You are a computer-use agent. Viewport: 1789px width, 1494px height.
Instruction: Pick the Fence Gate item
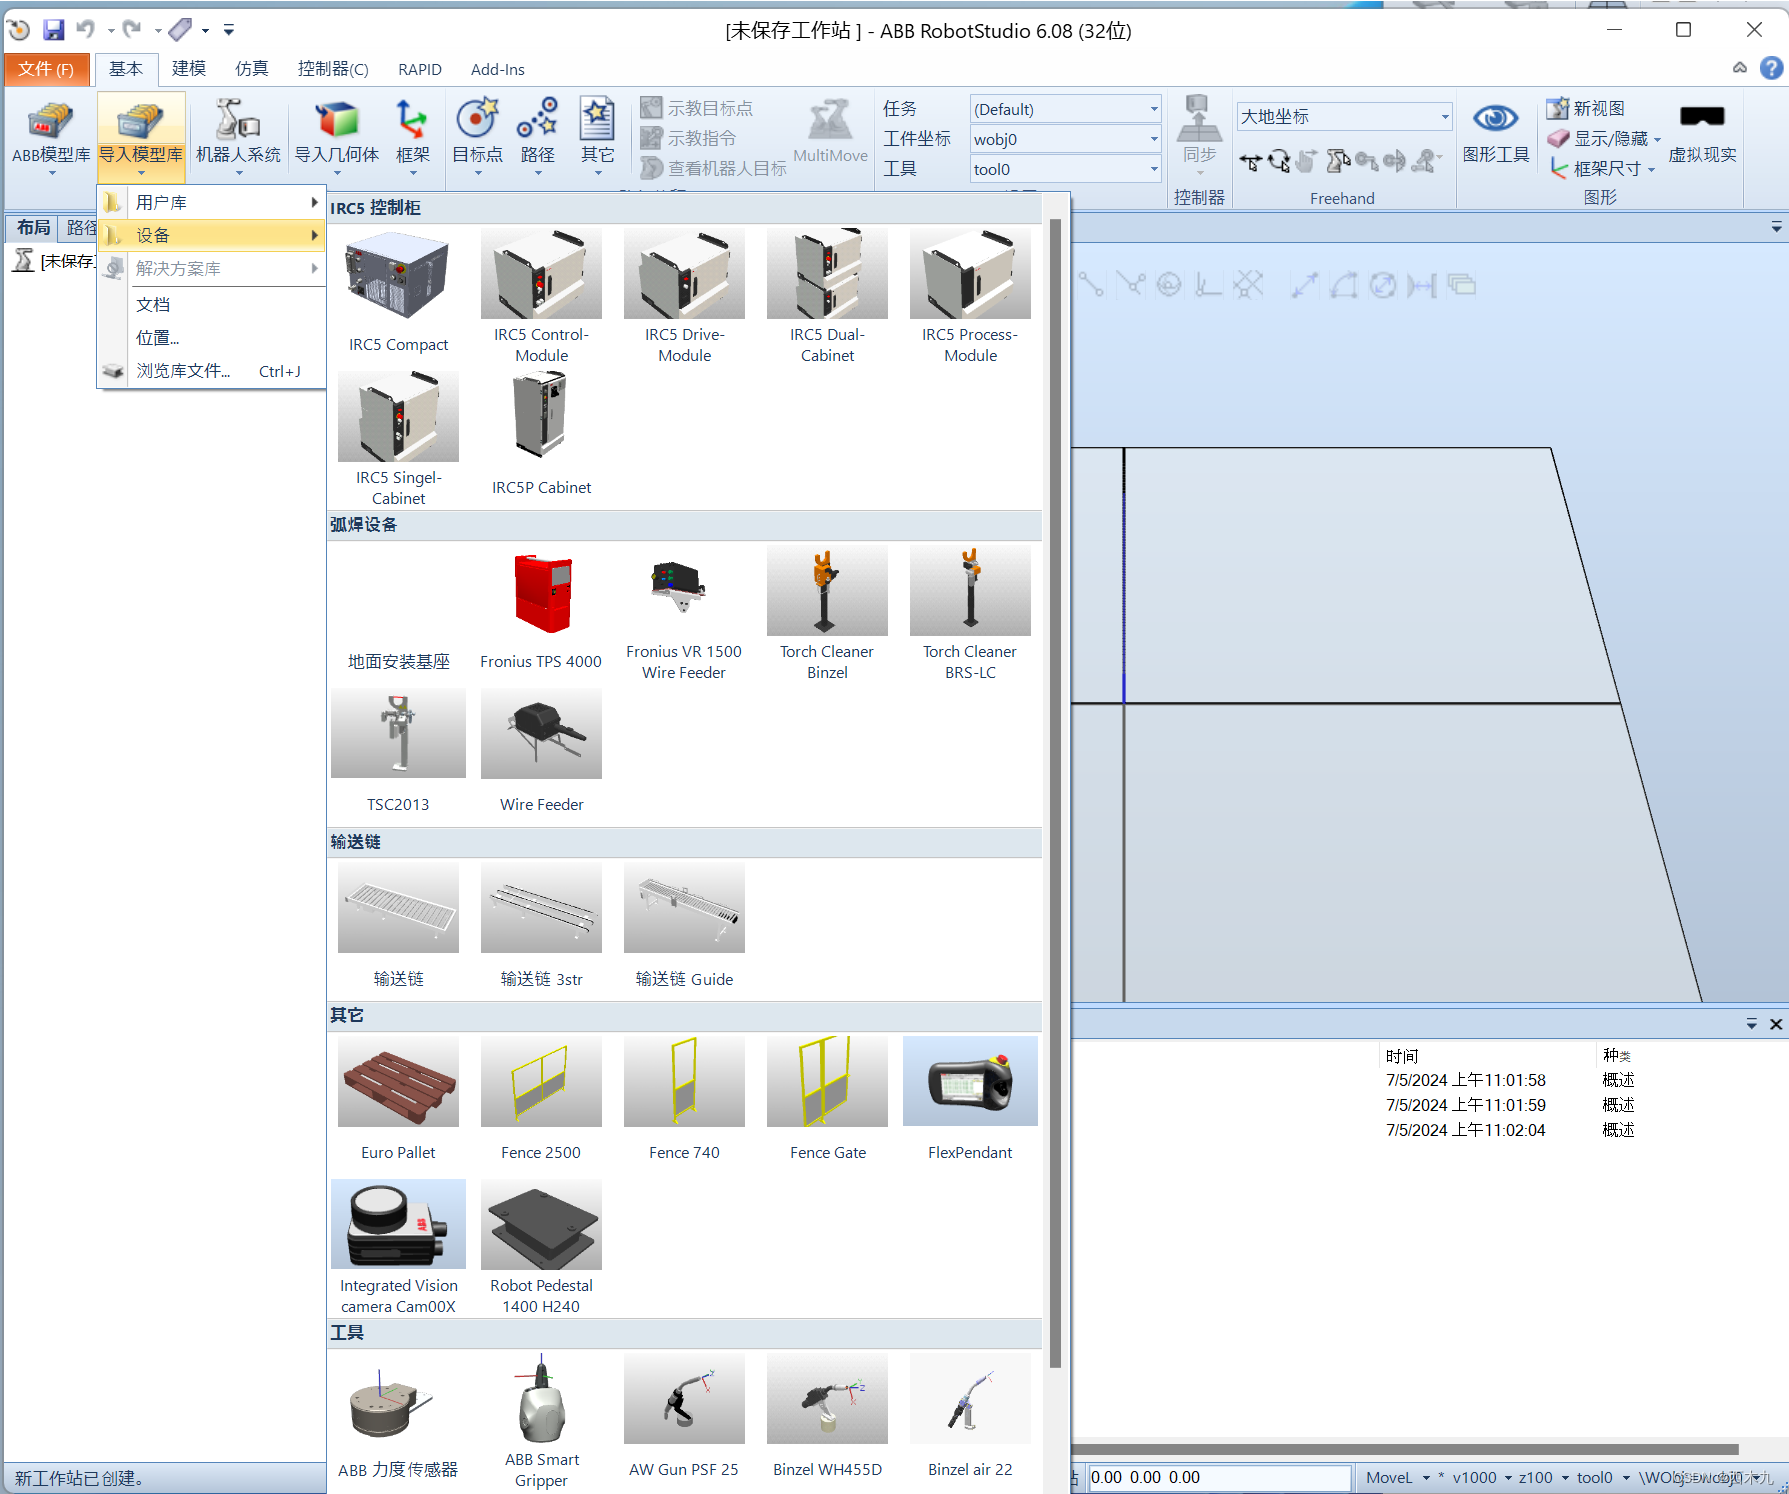[827, 1099]
